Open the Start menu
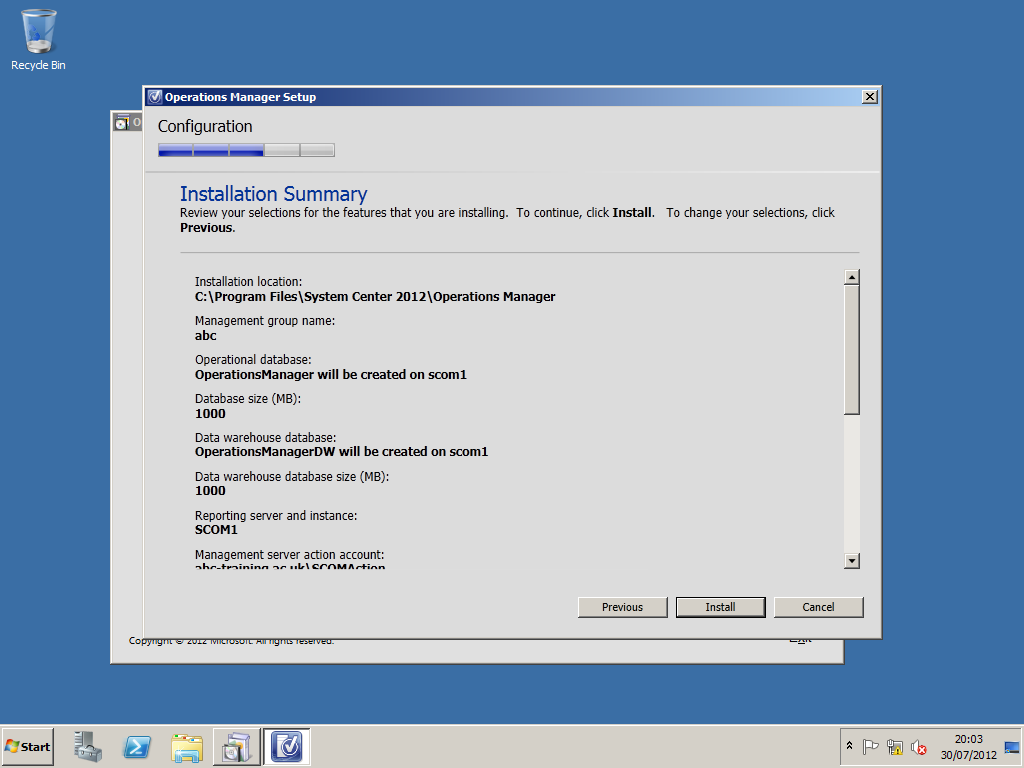This screenshot has height=768, width=1024. (x=27, y=746)
